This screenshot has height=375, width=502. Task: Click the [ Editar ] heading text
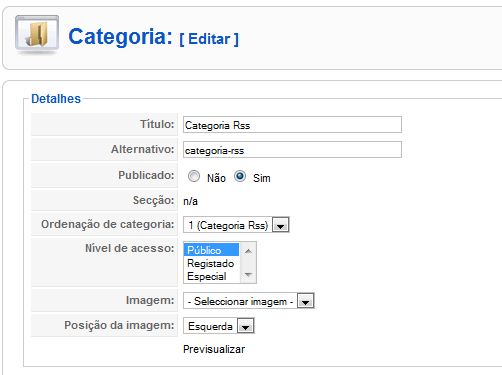click(x=209, y=39)
